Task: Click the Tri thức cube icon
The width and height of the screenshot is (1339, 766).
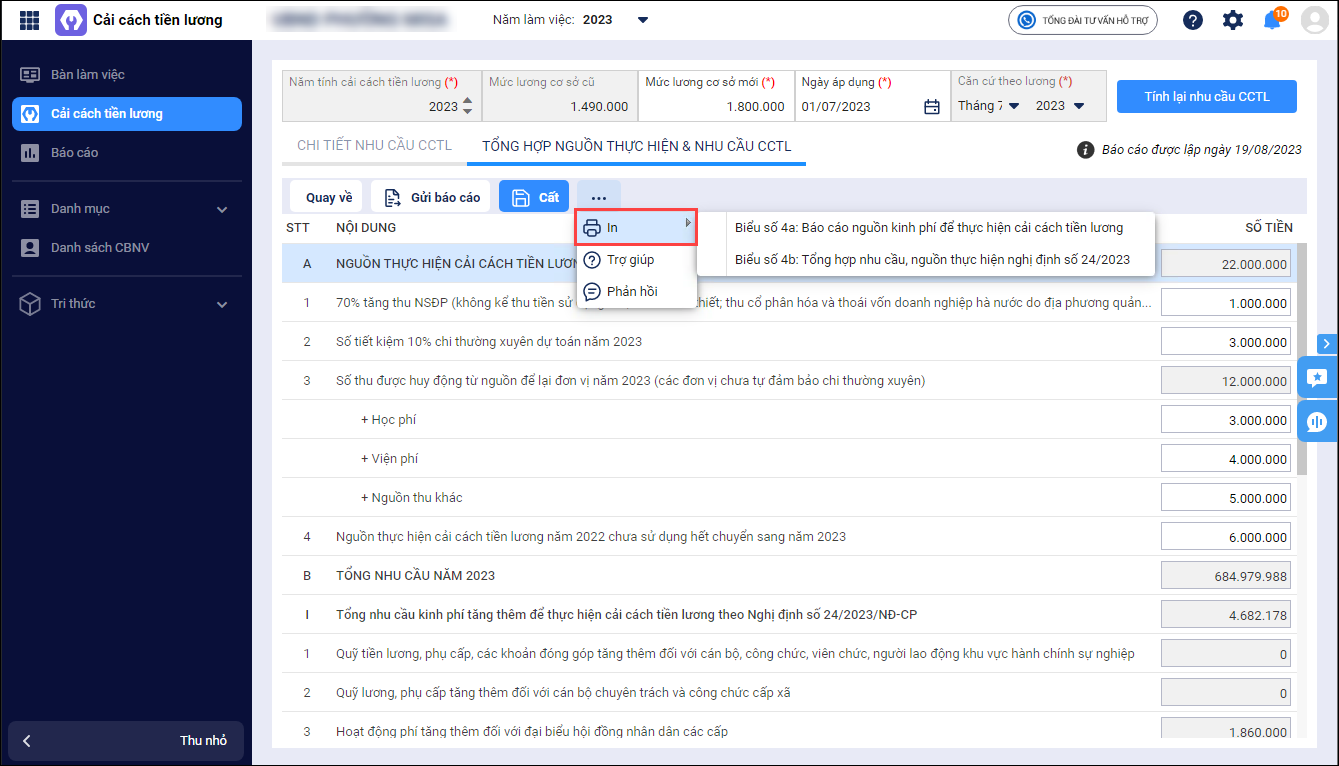Action: [30, 304]
